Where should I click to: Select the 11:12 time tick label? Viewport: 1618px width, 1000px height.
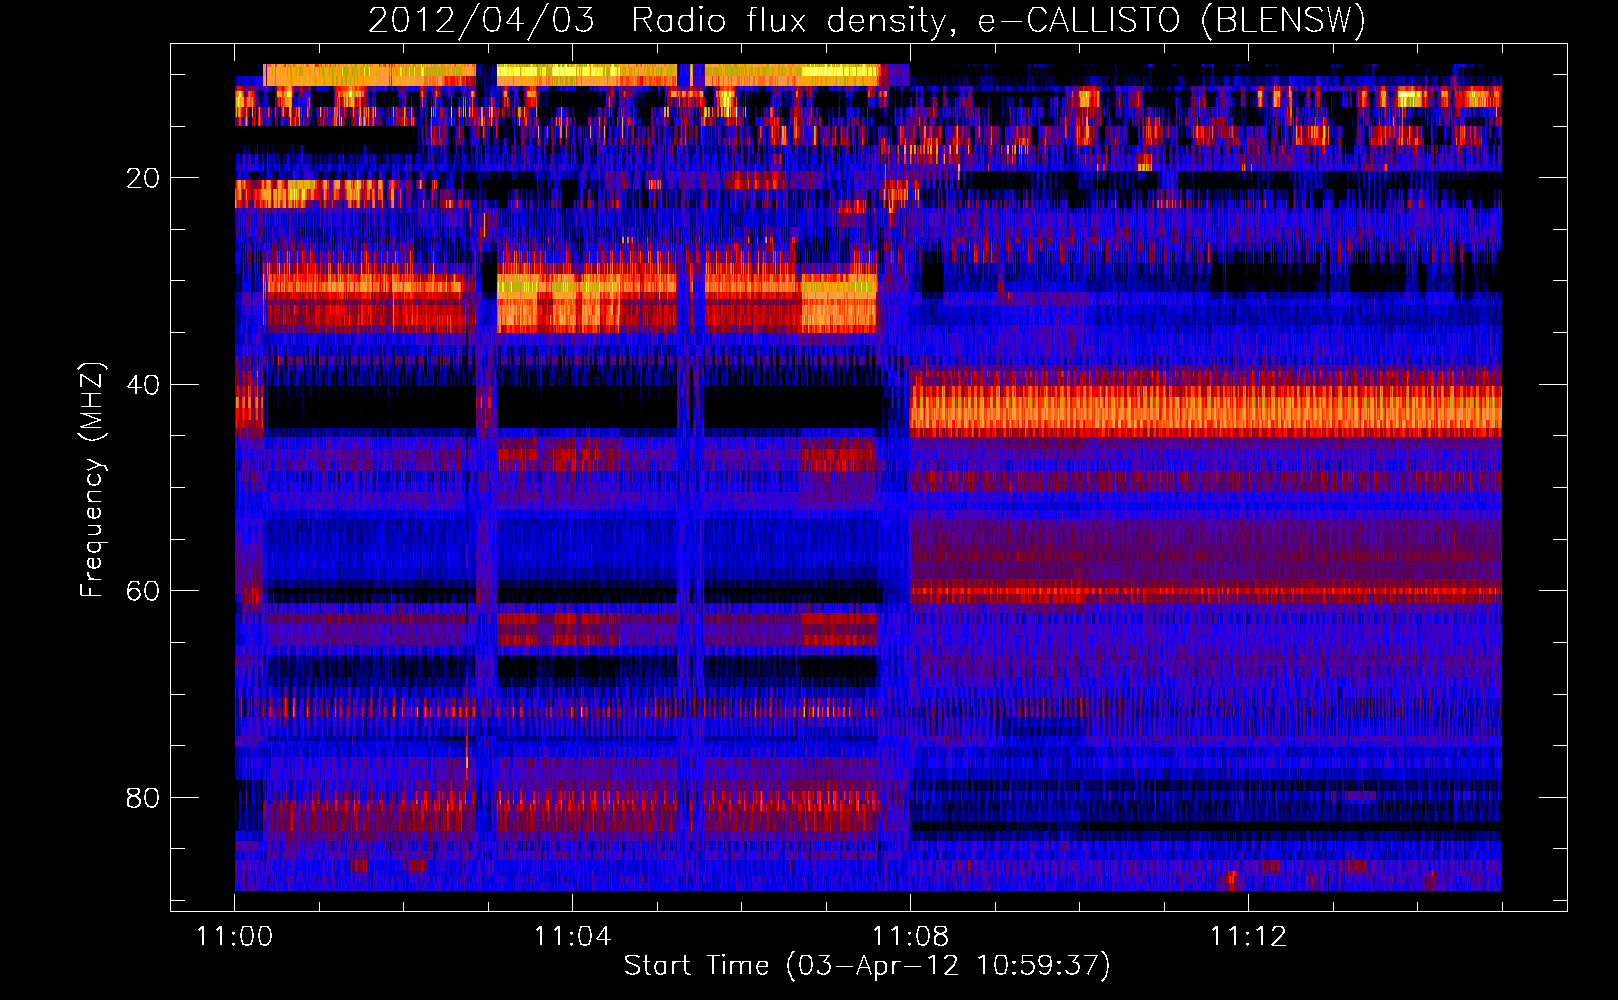click(1248, 936)
